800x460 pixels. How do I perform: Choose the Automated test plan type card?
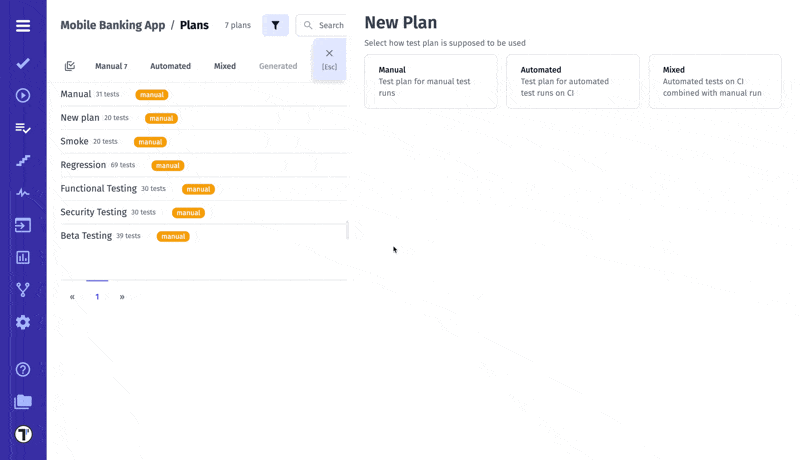coord(572,81)
